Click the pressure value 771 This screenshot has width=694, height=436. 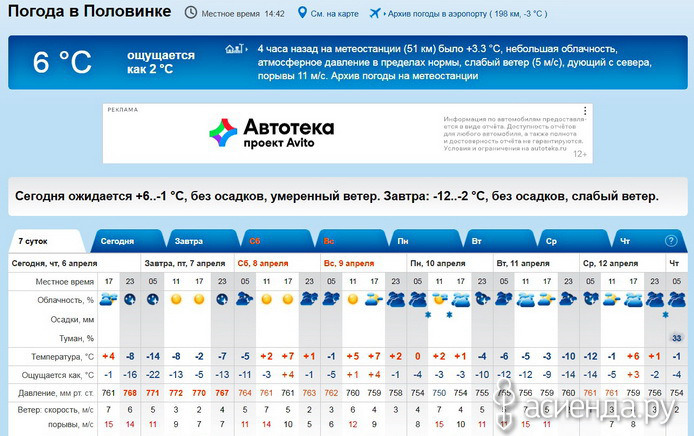click(153, 393)
